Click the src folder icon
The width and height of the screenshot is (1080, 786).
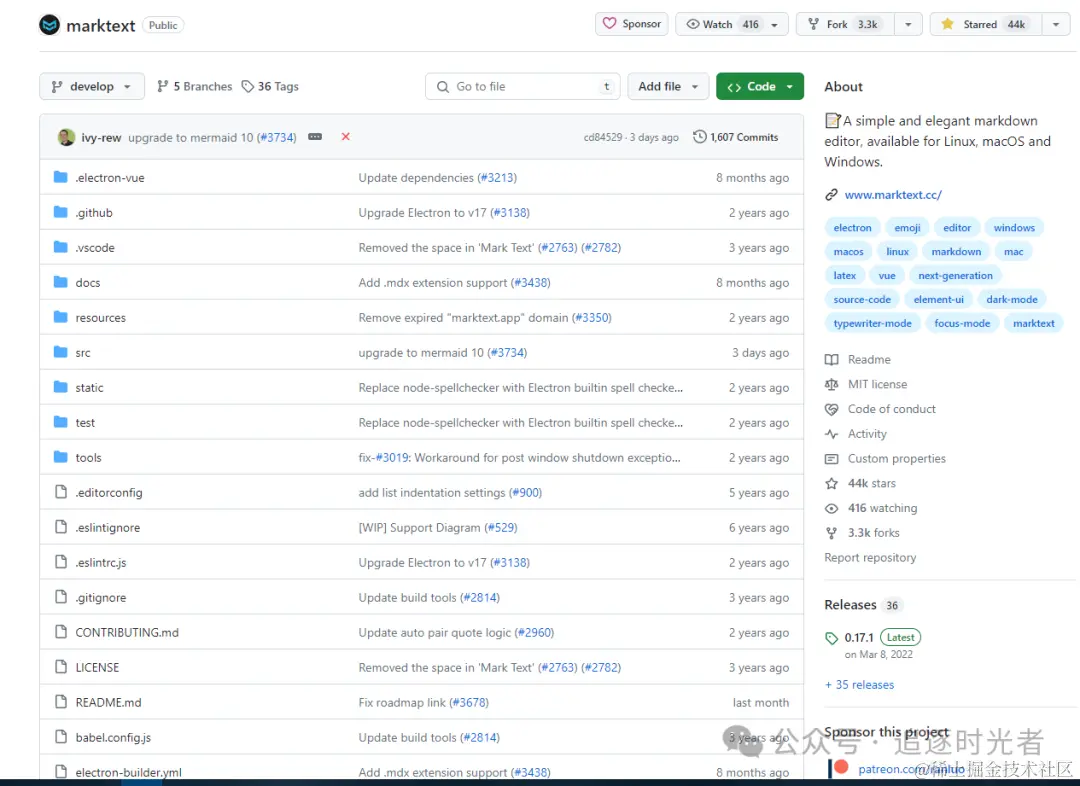[x=61, y=352]
